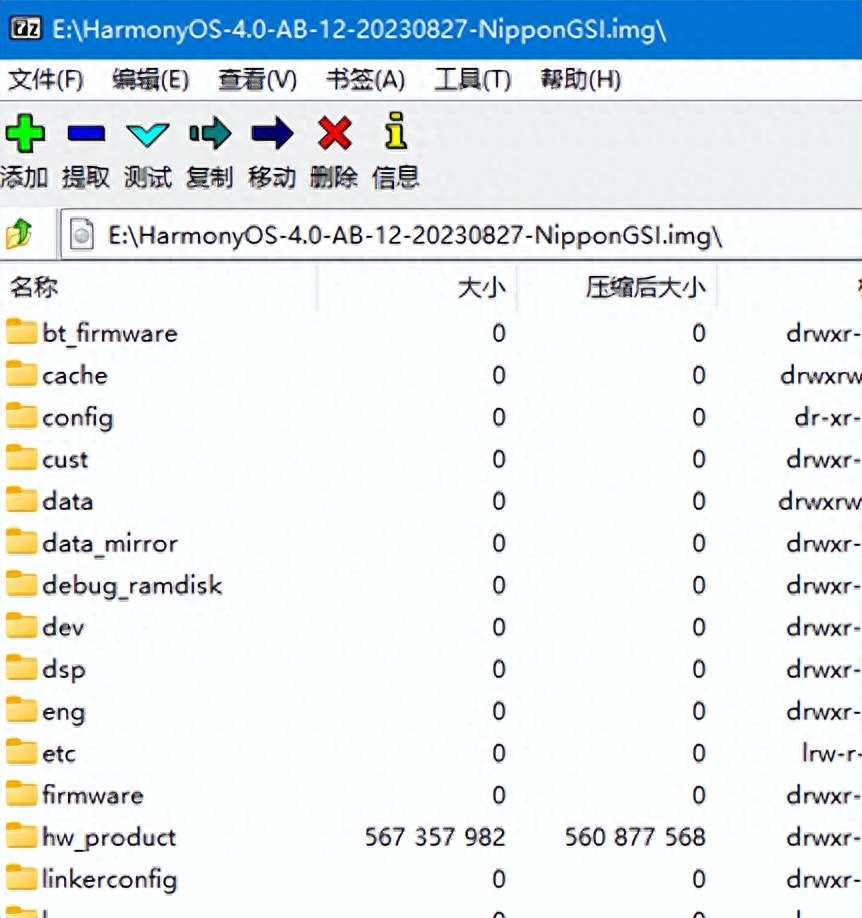Image resolution: width=862 pixels, height=918 pixels.
Task: Click the firmware folder name
Action: (93, 795)
